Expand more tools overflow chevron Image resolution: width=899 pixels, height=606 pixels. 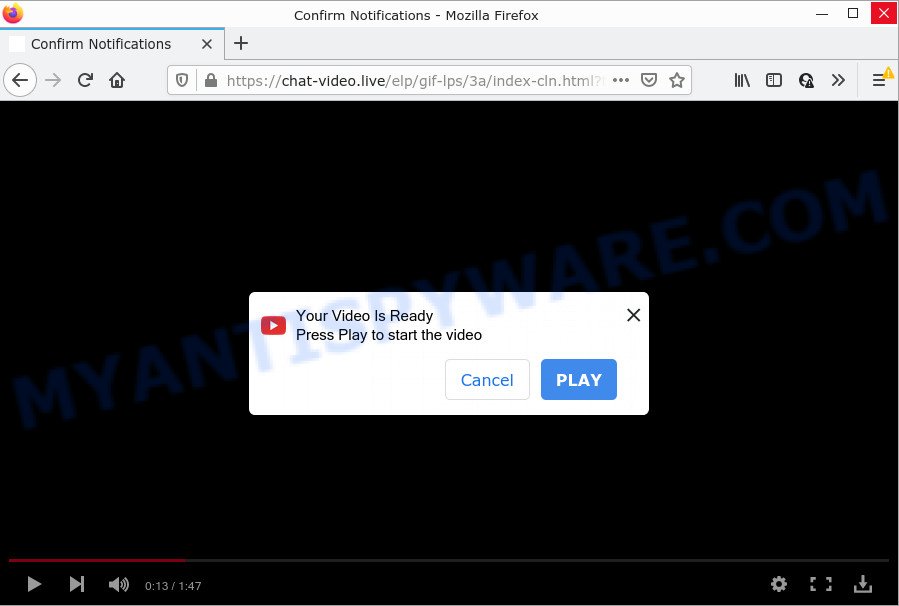(838, 80)
